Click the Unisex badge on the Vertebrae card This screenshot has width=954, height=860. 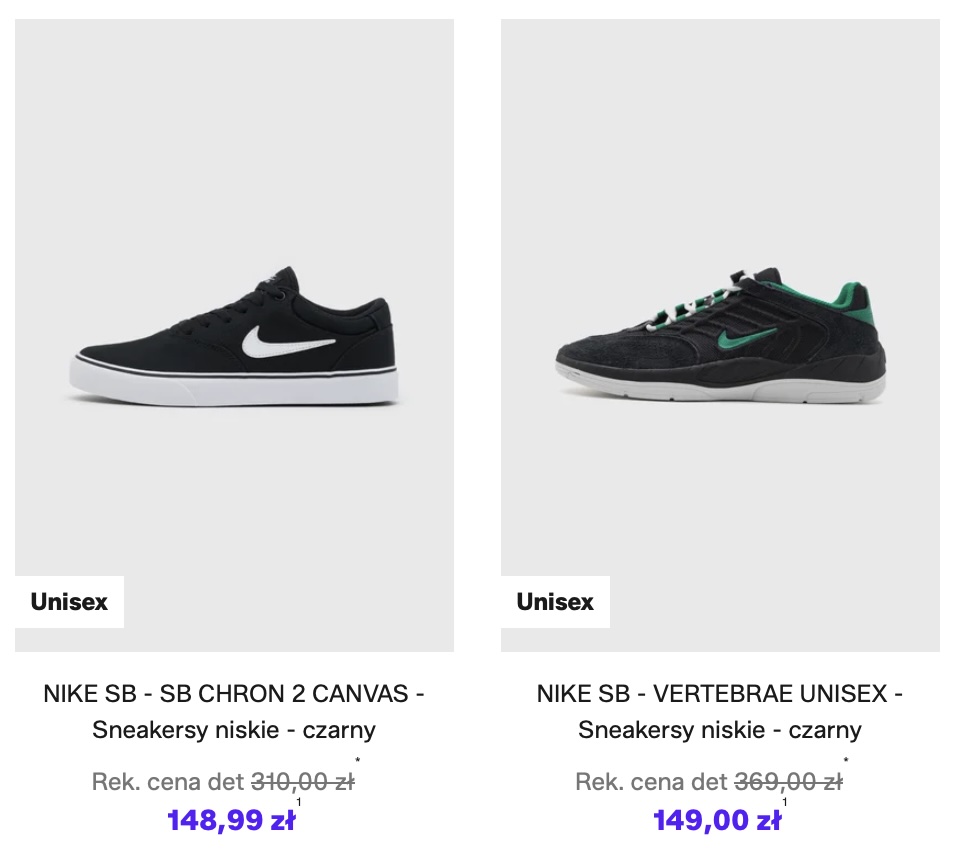coord(555,602)
